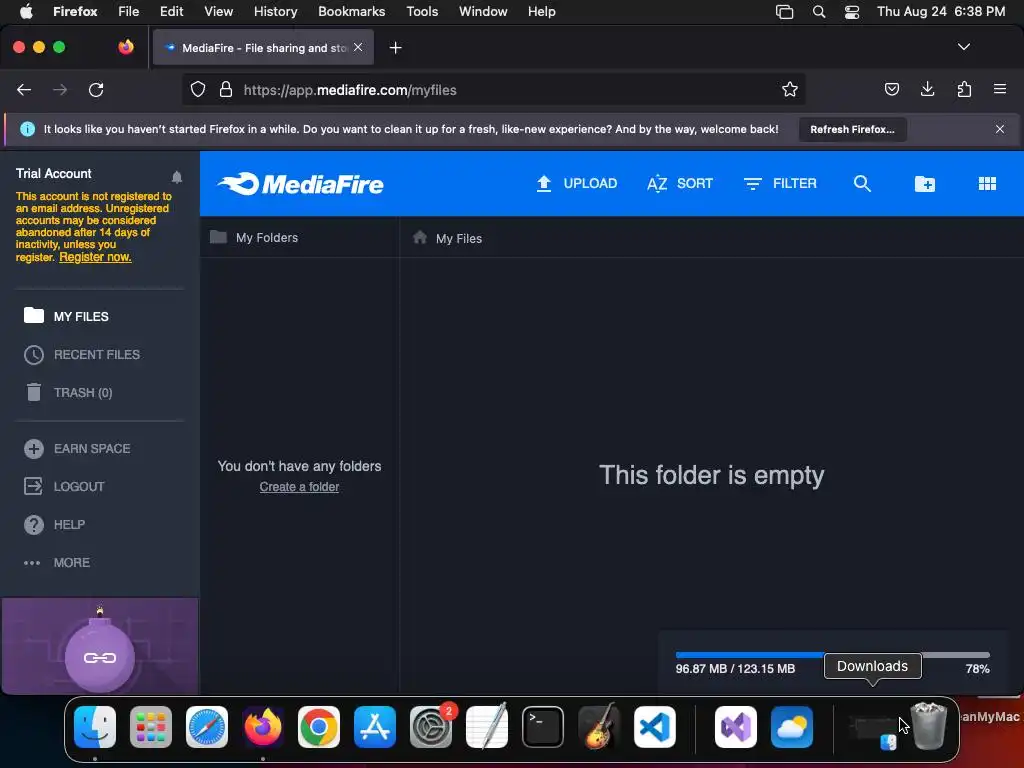Save page to Pocket
The height and width of the screenshot is (768, 1024).
tap(891, 89)
